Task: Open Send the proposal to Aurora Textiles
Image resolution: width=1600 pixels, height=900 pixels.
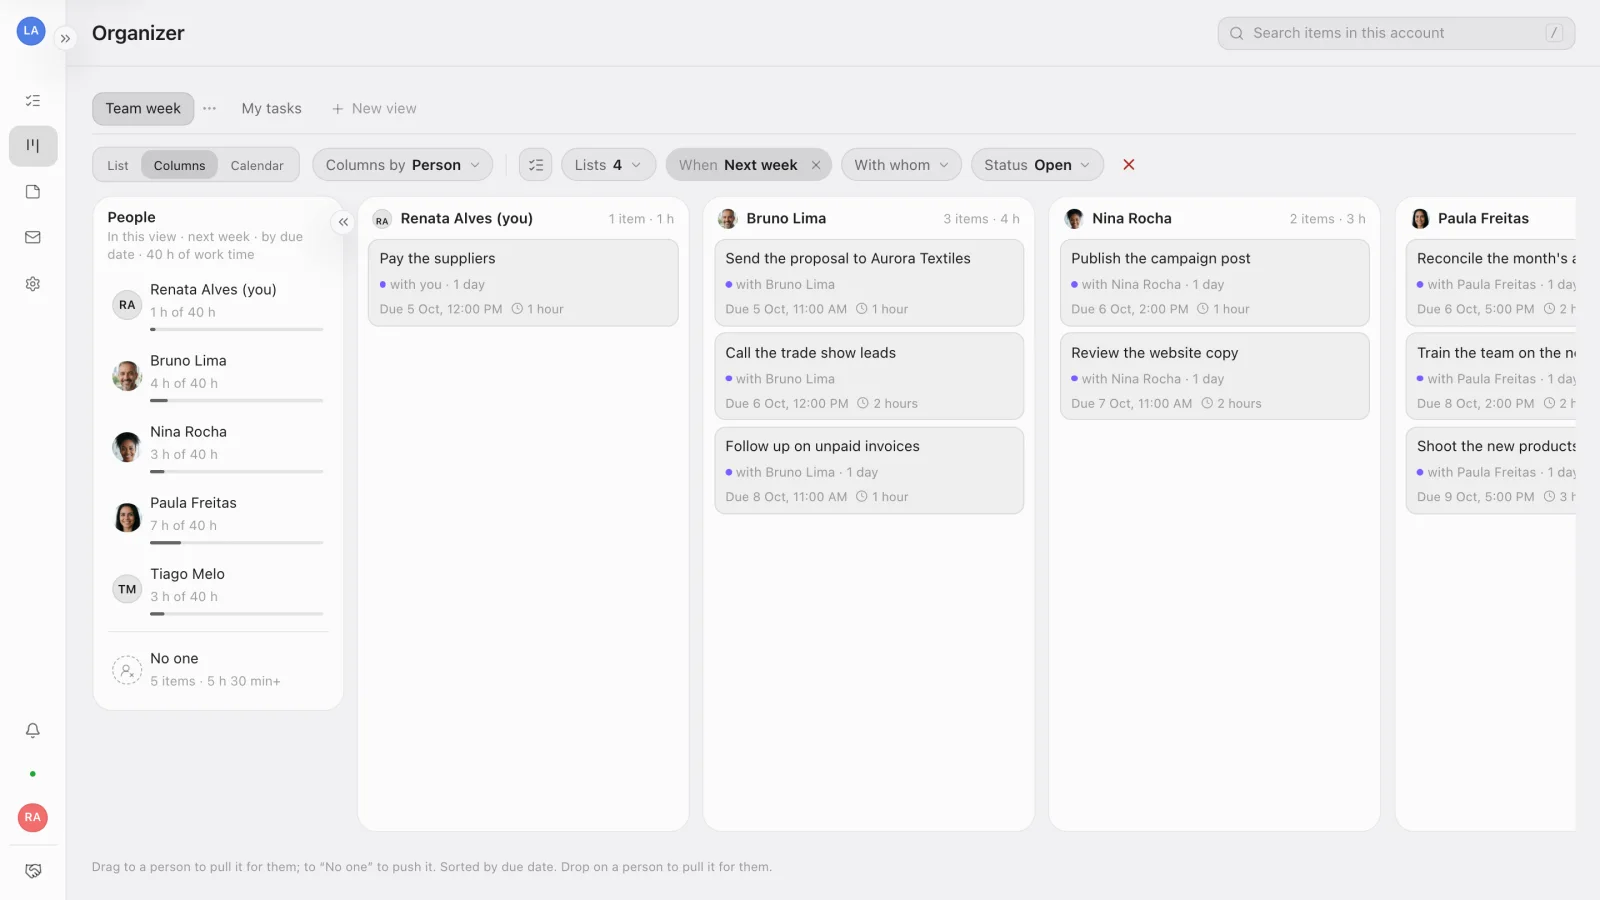Action: point(869,283)
